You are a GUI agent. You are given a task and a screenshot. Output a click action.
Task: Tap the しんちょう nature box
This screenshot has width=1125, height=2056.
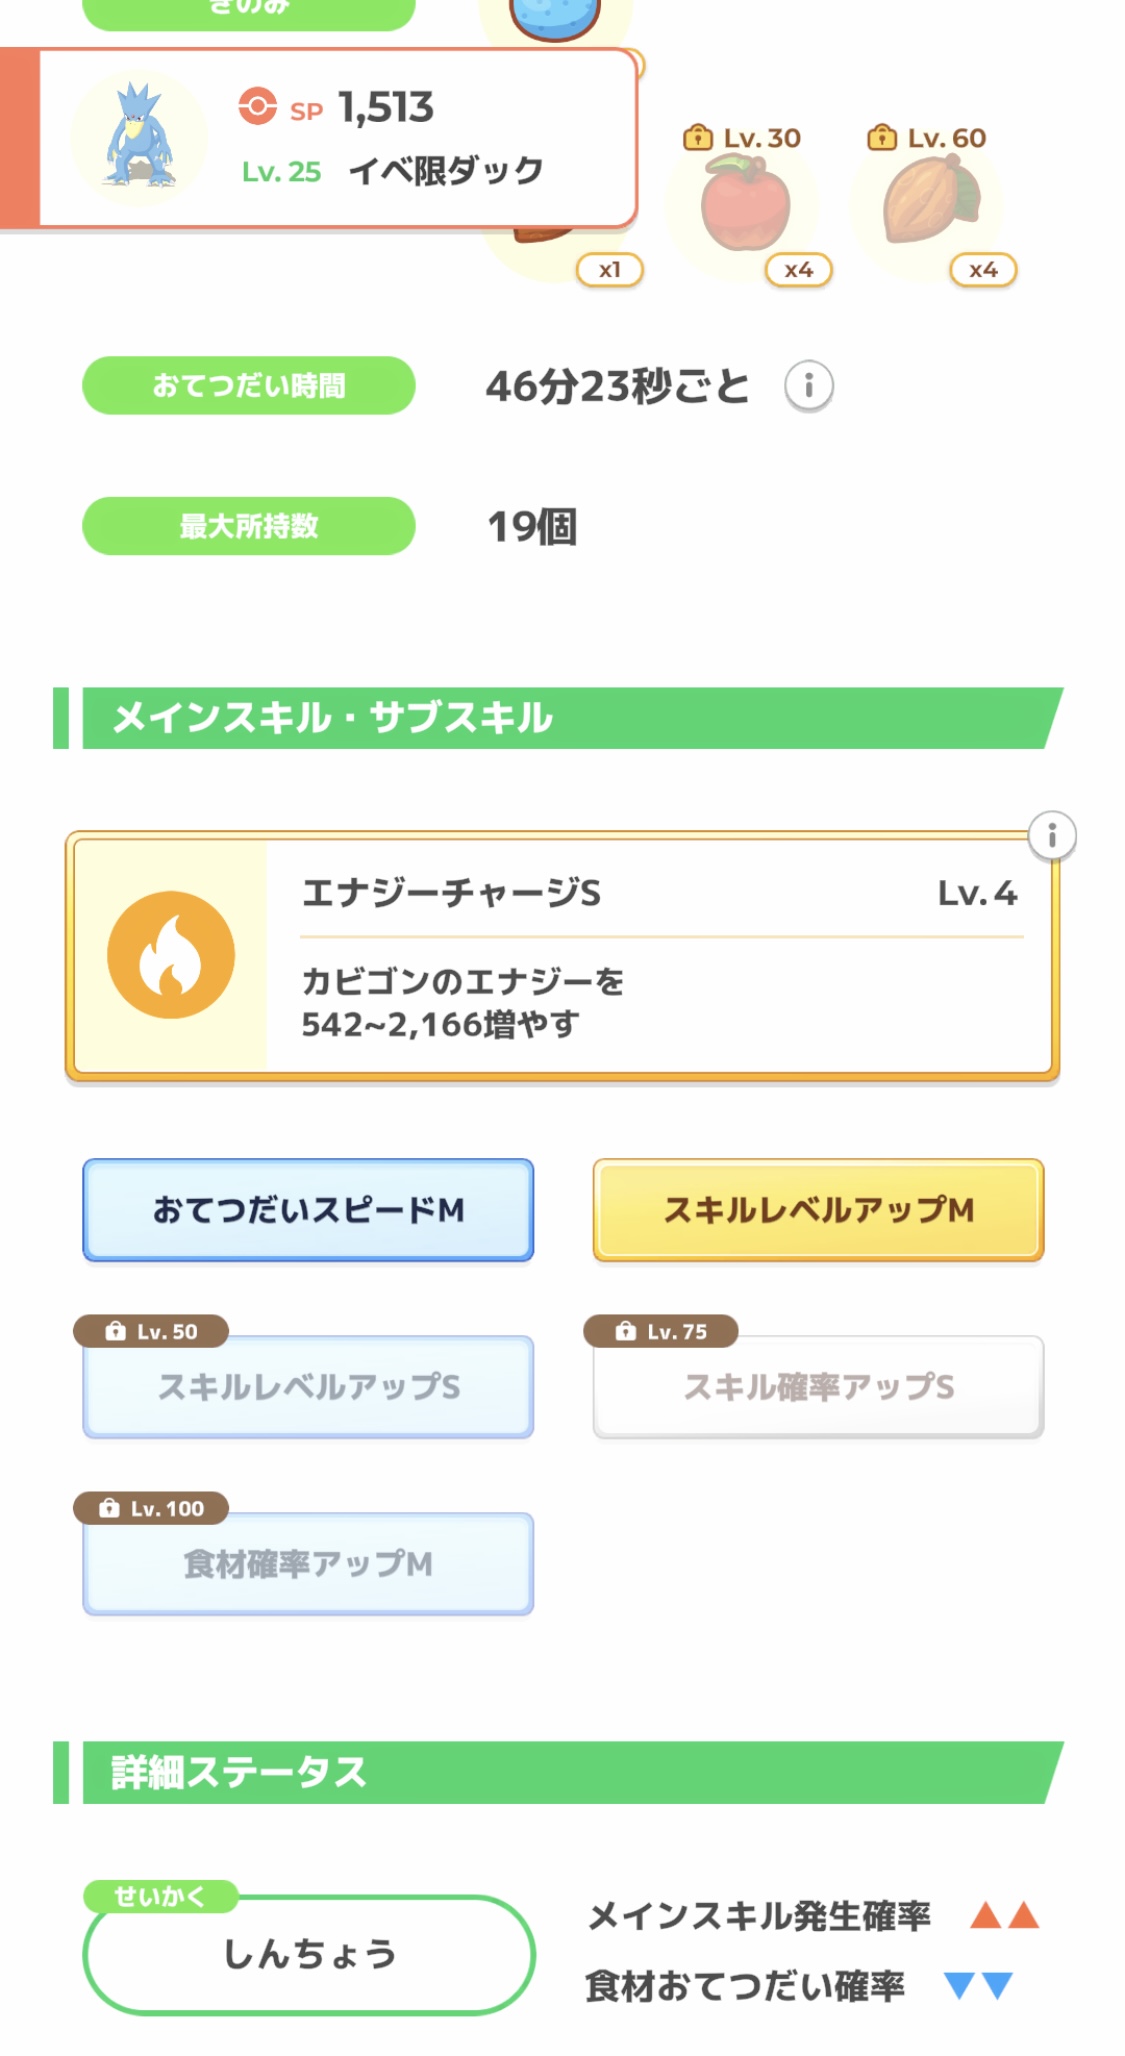pos(309,1954)
